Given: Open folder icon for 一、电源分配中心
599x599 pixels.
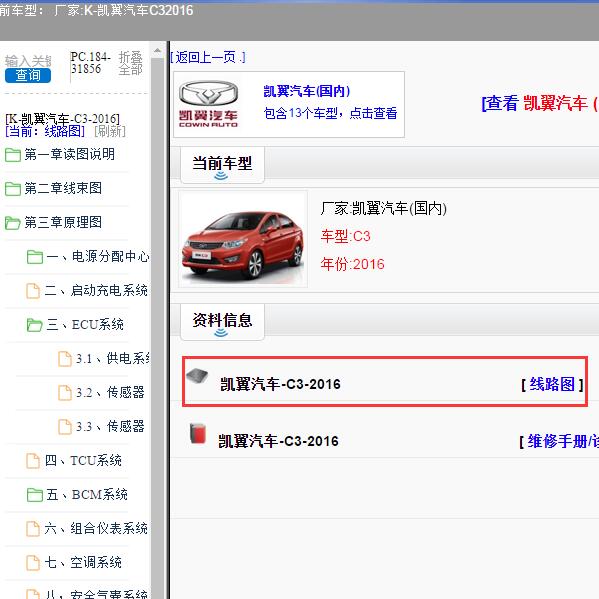Looking at the screenshot, I should [35, 257].
